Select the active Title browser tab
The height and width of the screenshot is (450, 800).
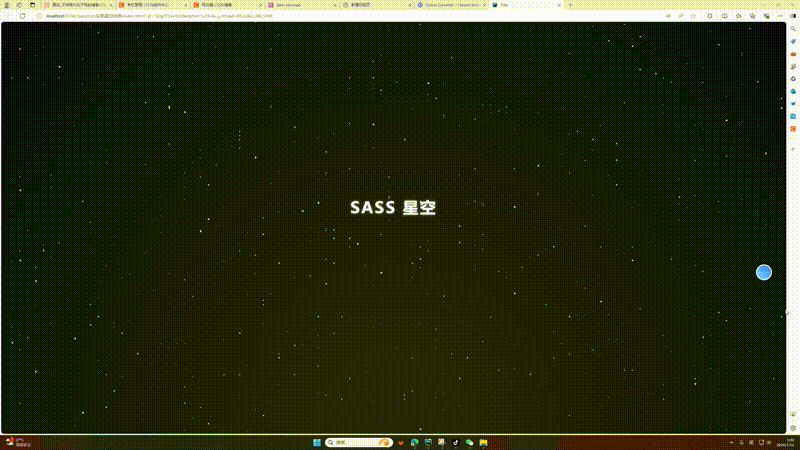526,5
